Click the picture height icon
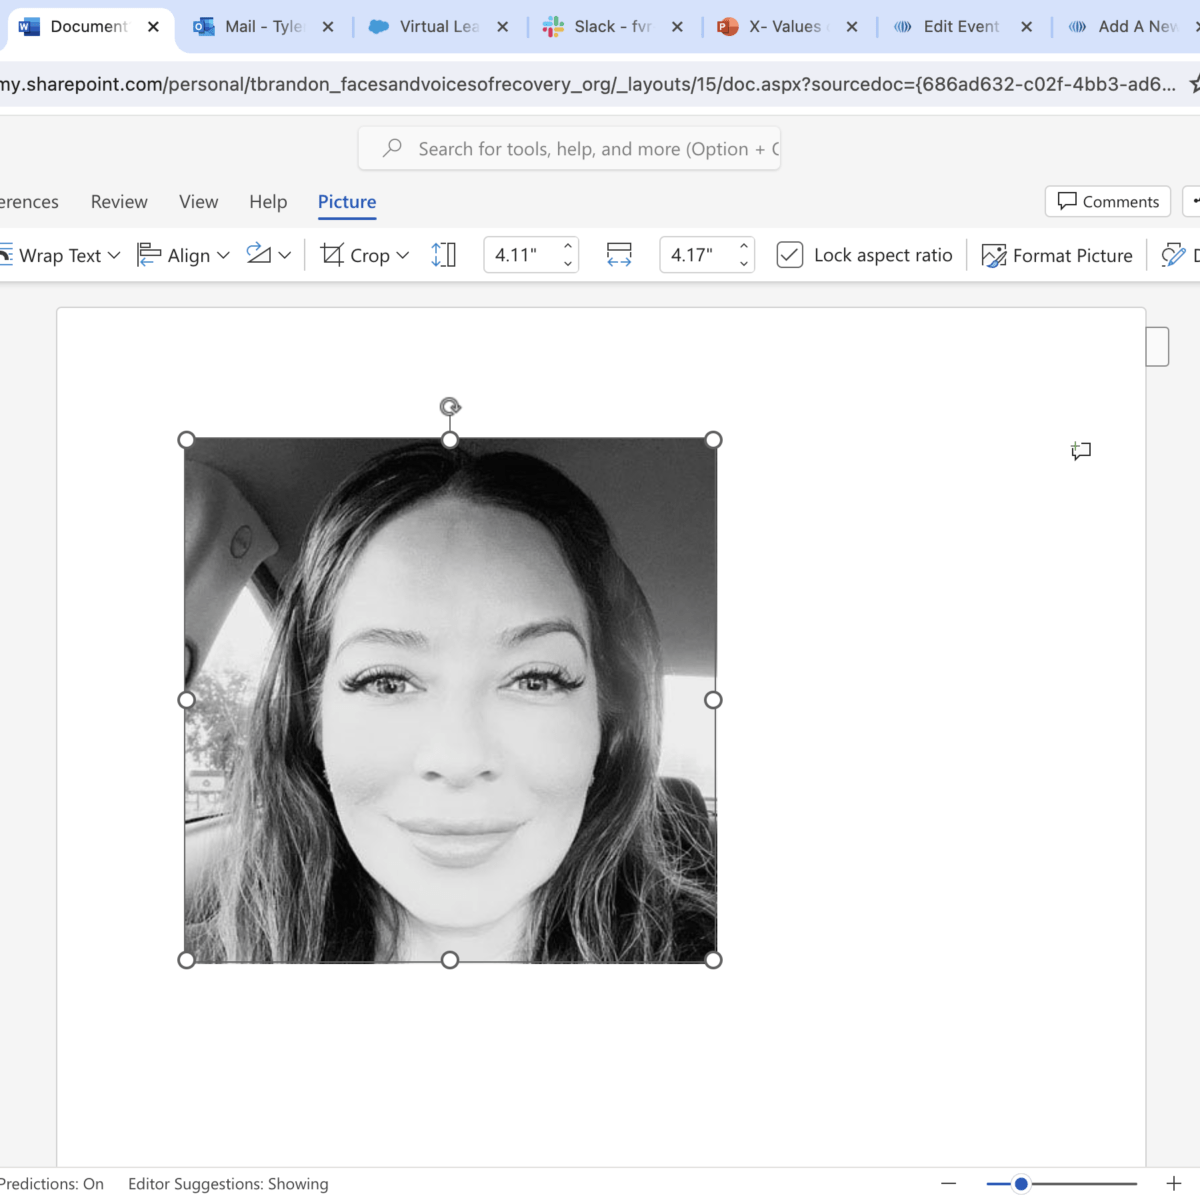 point(443,255)
